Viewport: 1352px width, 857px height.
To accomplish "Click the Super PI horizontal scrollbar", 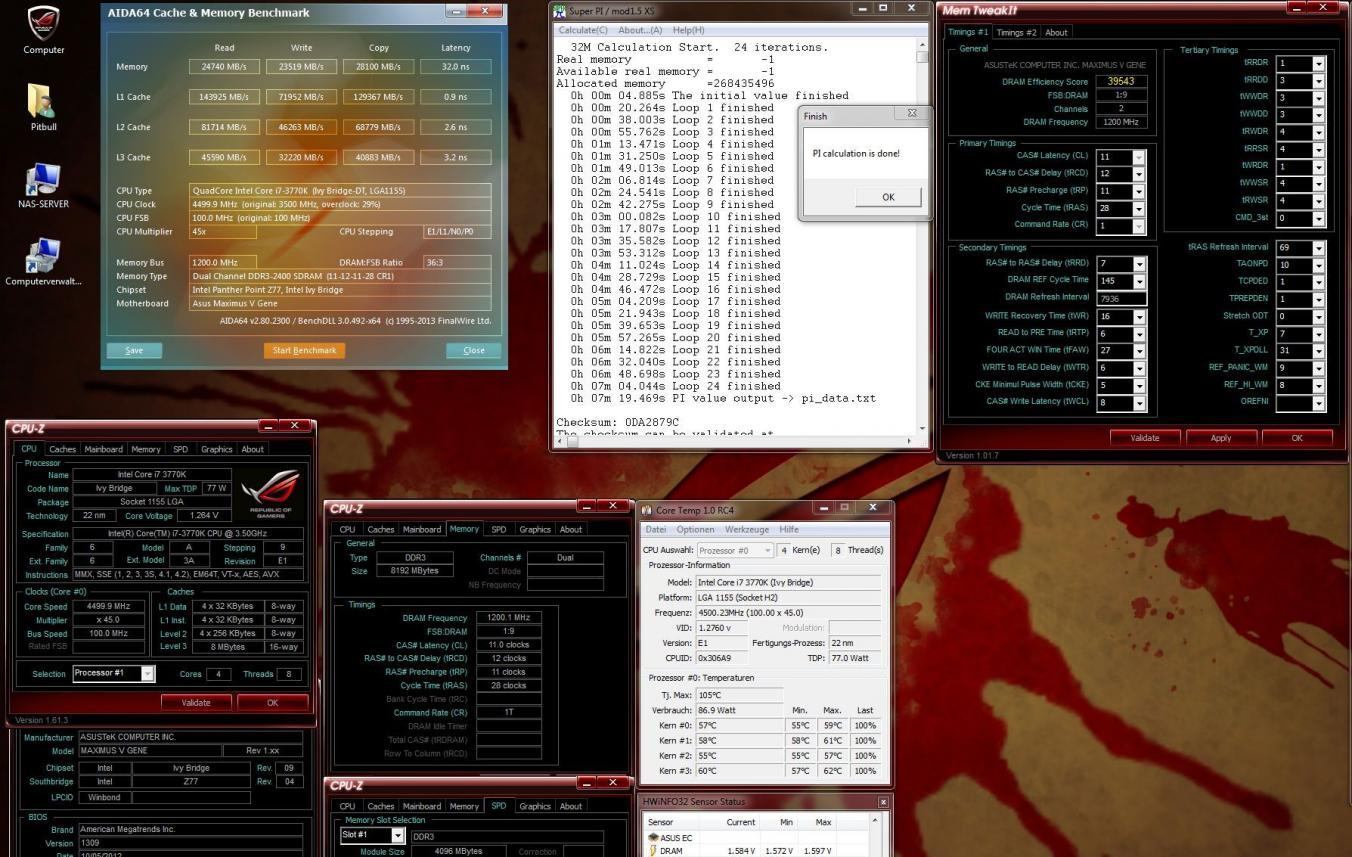I will [735, 439].
